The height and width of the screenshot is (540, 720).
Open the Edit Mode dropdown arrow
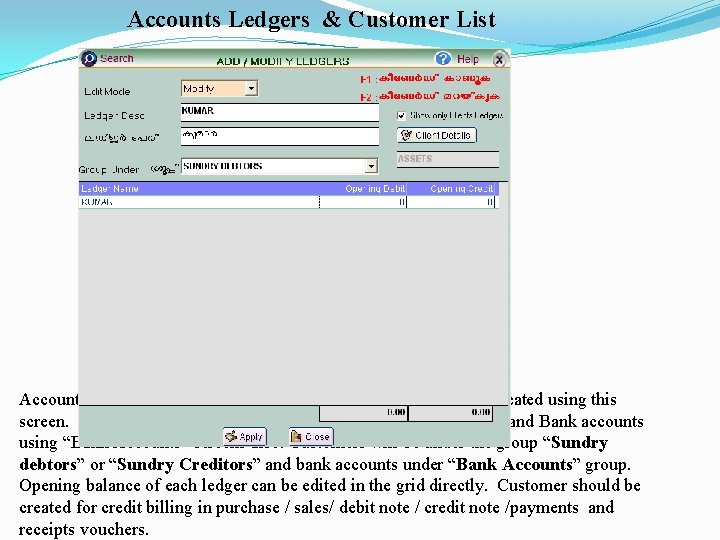tap(251, 88)
